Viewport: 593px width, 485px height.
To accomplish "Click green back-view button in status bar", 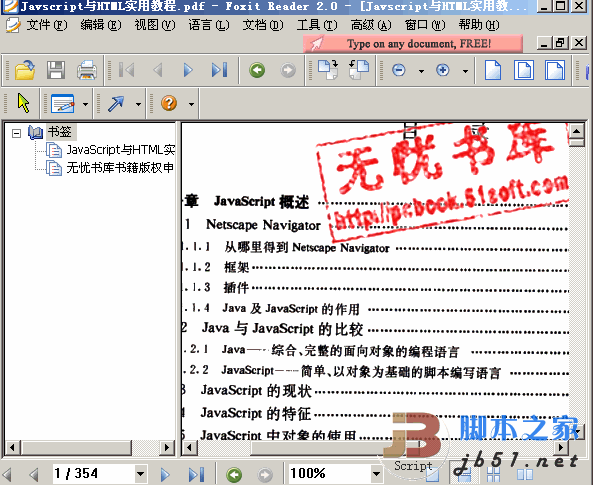I will click(234, 474).
